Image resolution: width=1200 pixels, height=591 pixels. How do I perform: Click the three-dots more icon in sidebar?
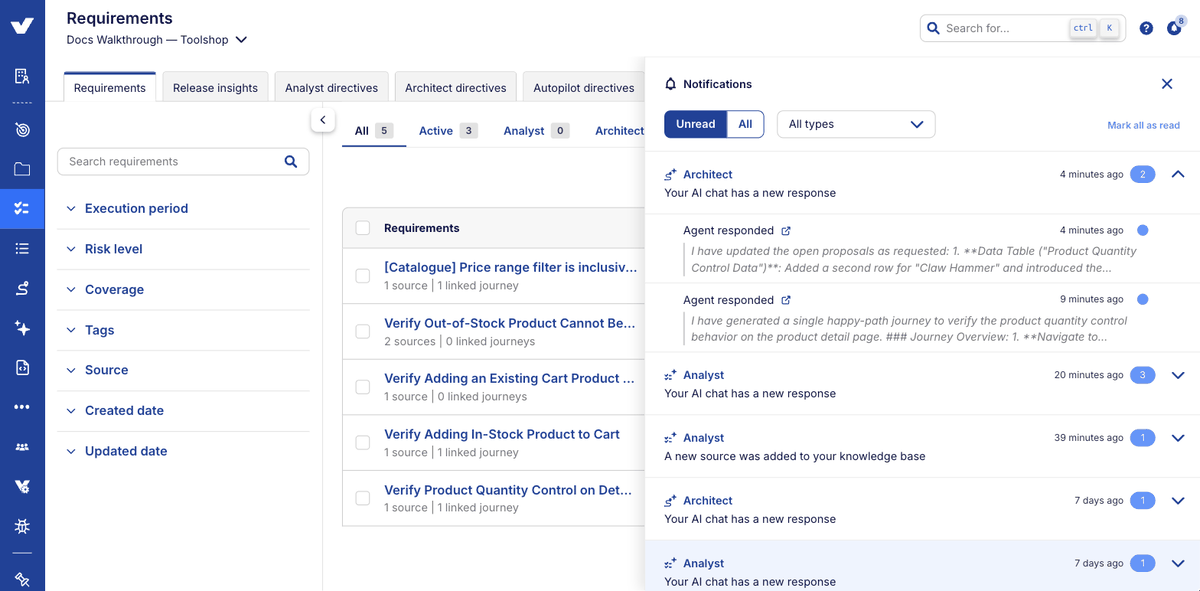22,407
